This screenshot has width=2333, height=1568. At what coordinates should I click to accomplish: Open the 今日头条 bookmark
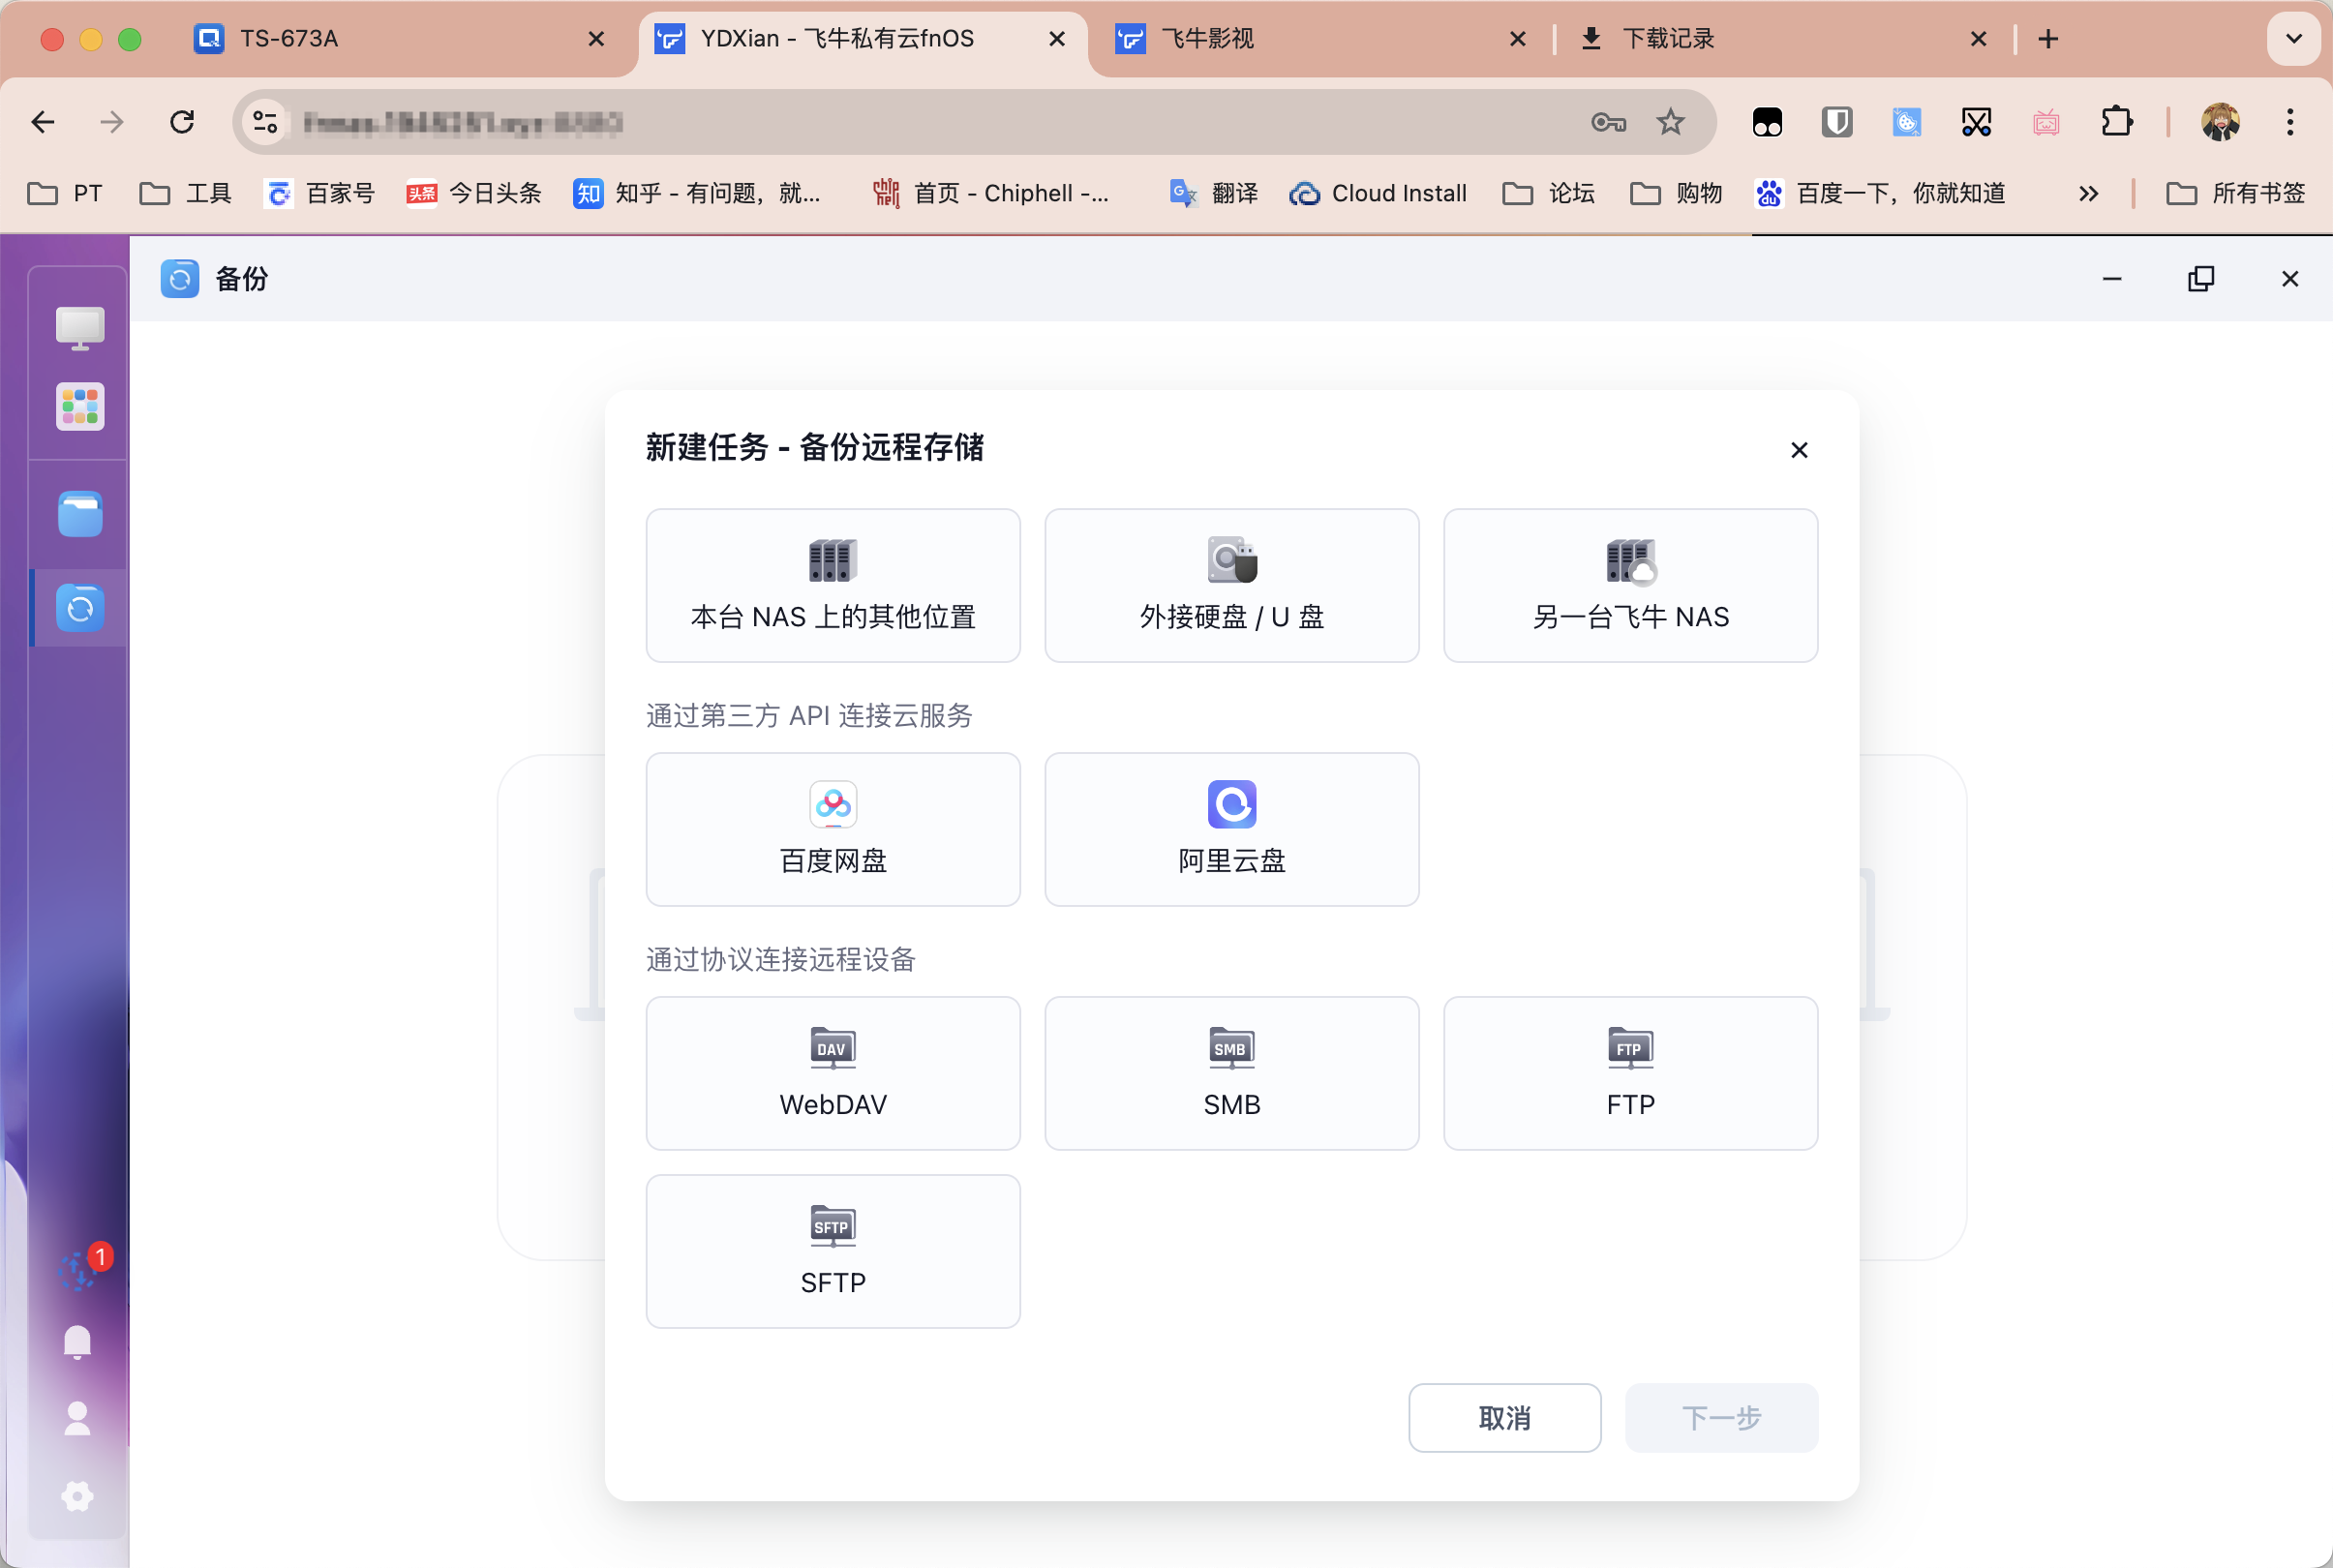(474, 193)
